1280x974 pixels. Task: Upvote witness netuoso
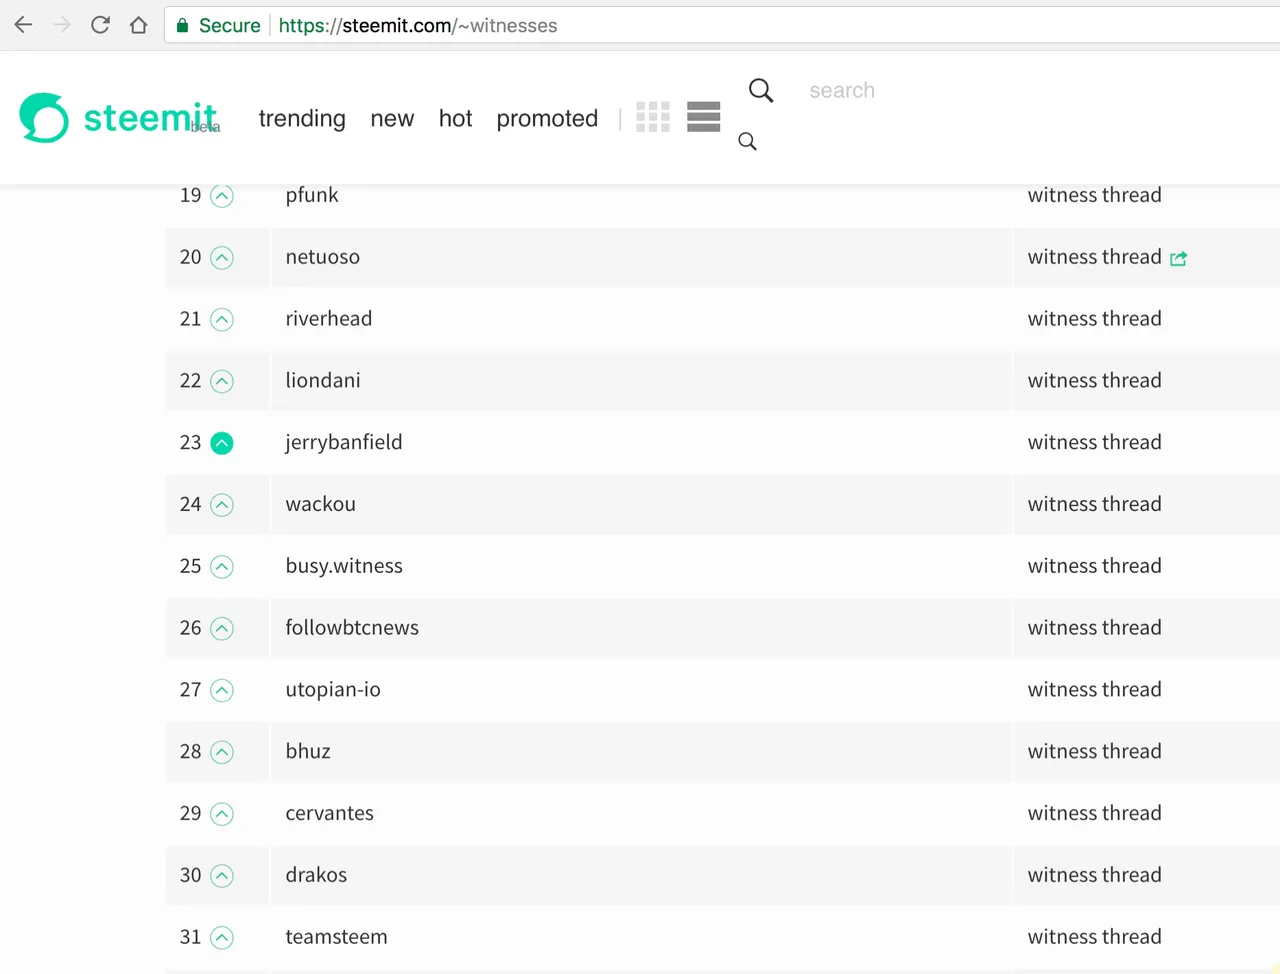222,258
